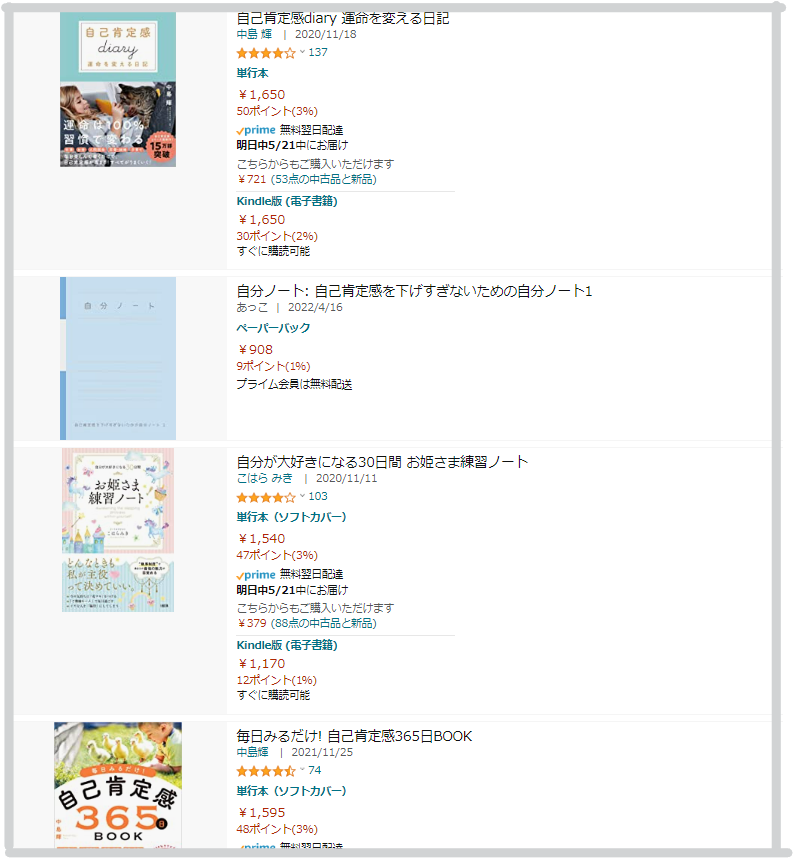Click the お姫さま練習ノート cover image
The height and width of the screenshot is (858, 793).
point(118,530)
